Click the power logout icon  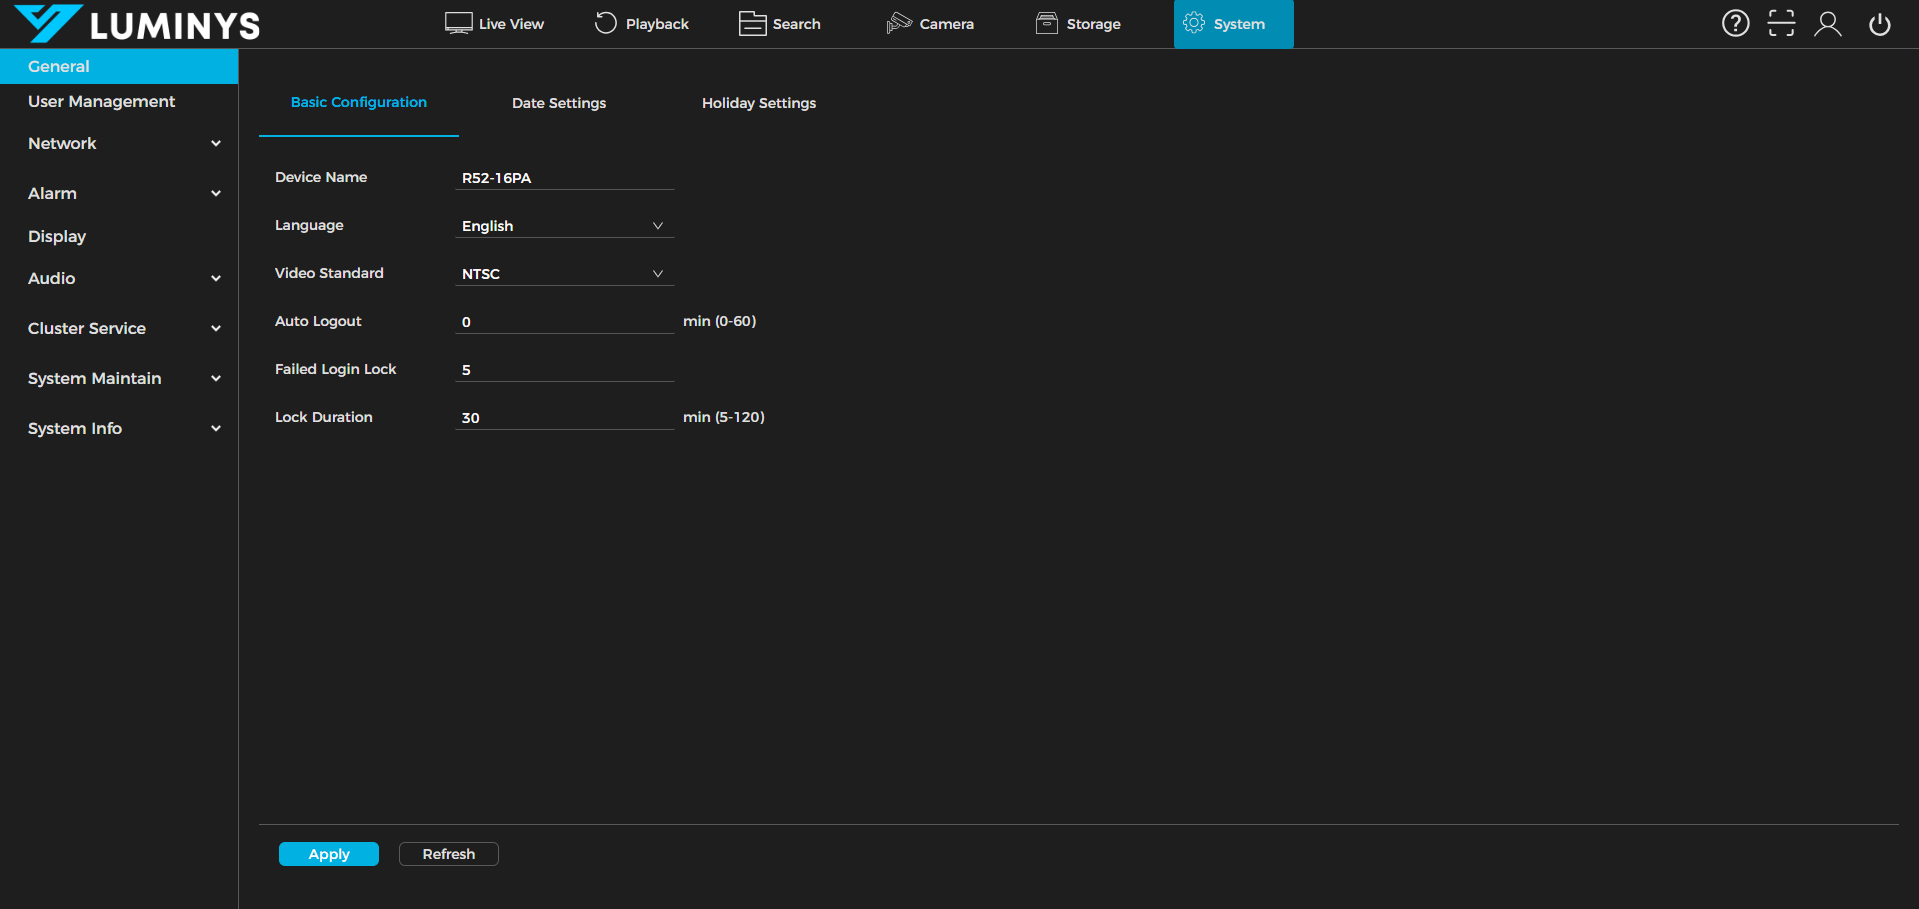tap(1879, 24)
